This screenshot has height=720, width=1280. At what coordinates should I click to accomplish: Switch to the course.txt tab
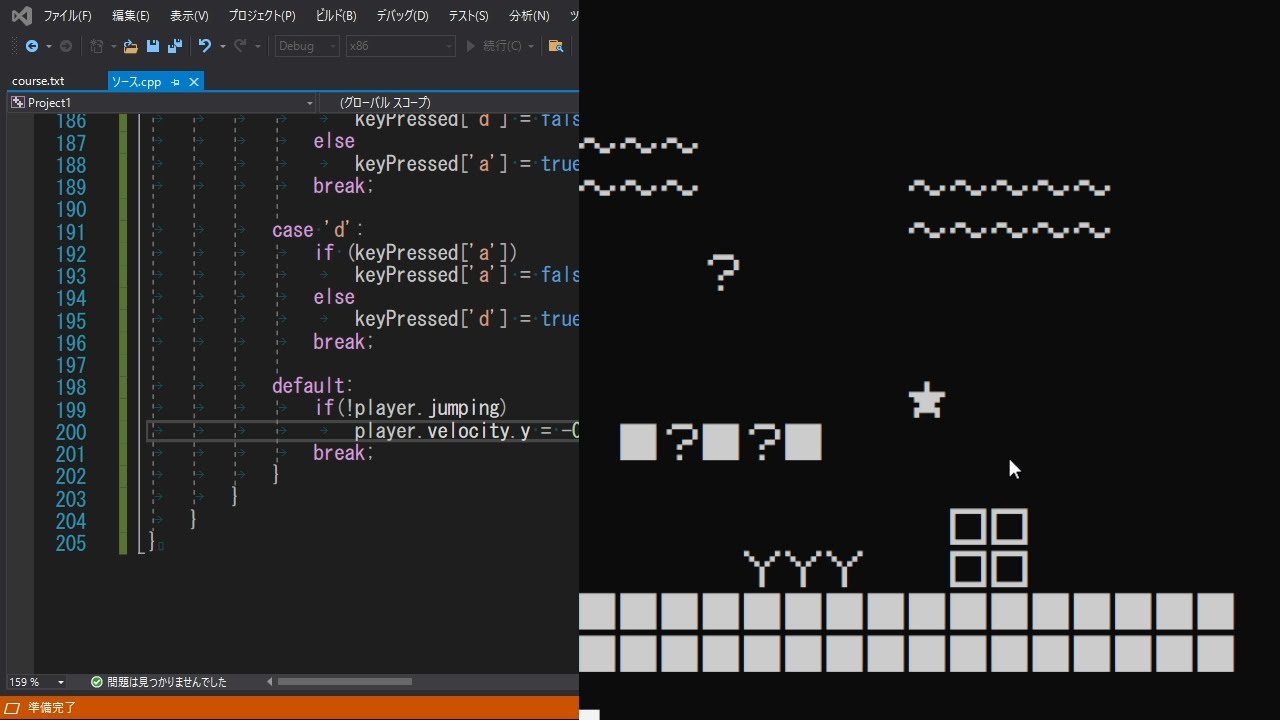[38, 82]
